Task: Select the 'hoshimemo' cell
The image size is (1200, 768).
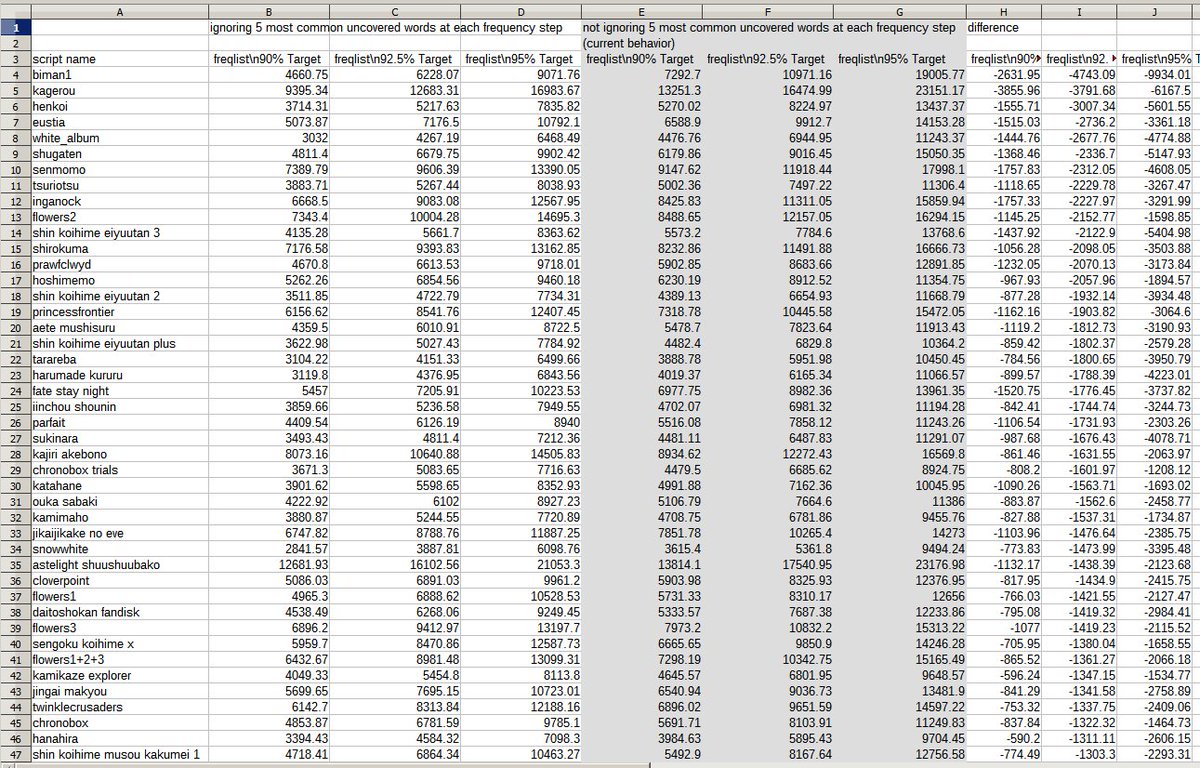Action: coord(119,281)
